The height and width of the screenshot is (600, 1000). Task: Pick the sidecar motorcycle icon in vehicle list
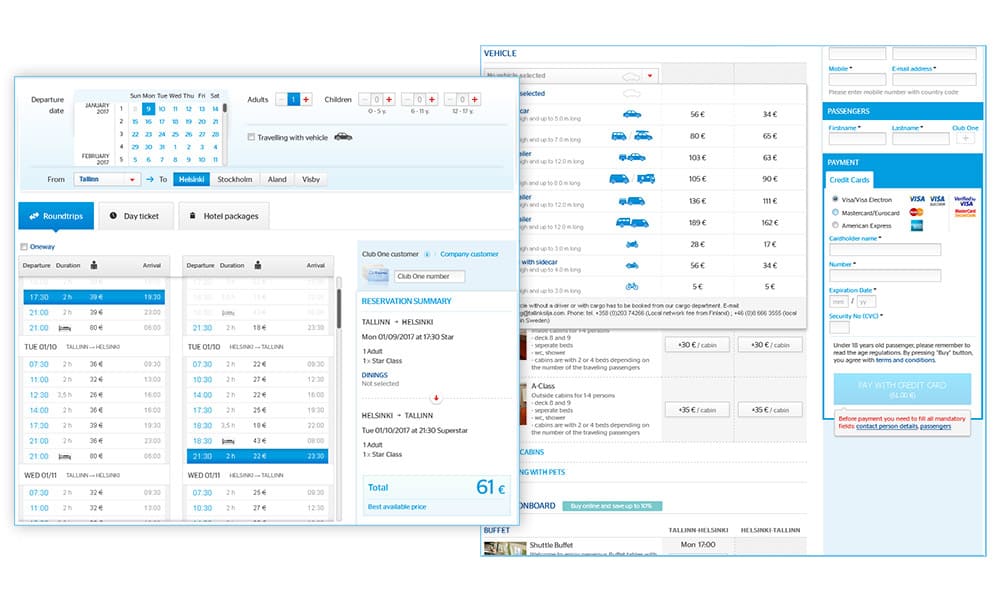click(x=631, y=265)
